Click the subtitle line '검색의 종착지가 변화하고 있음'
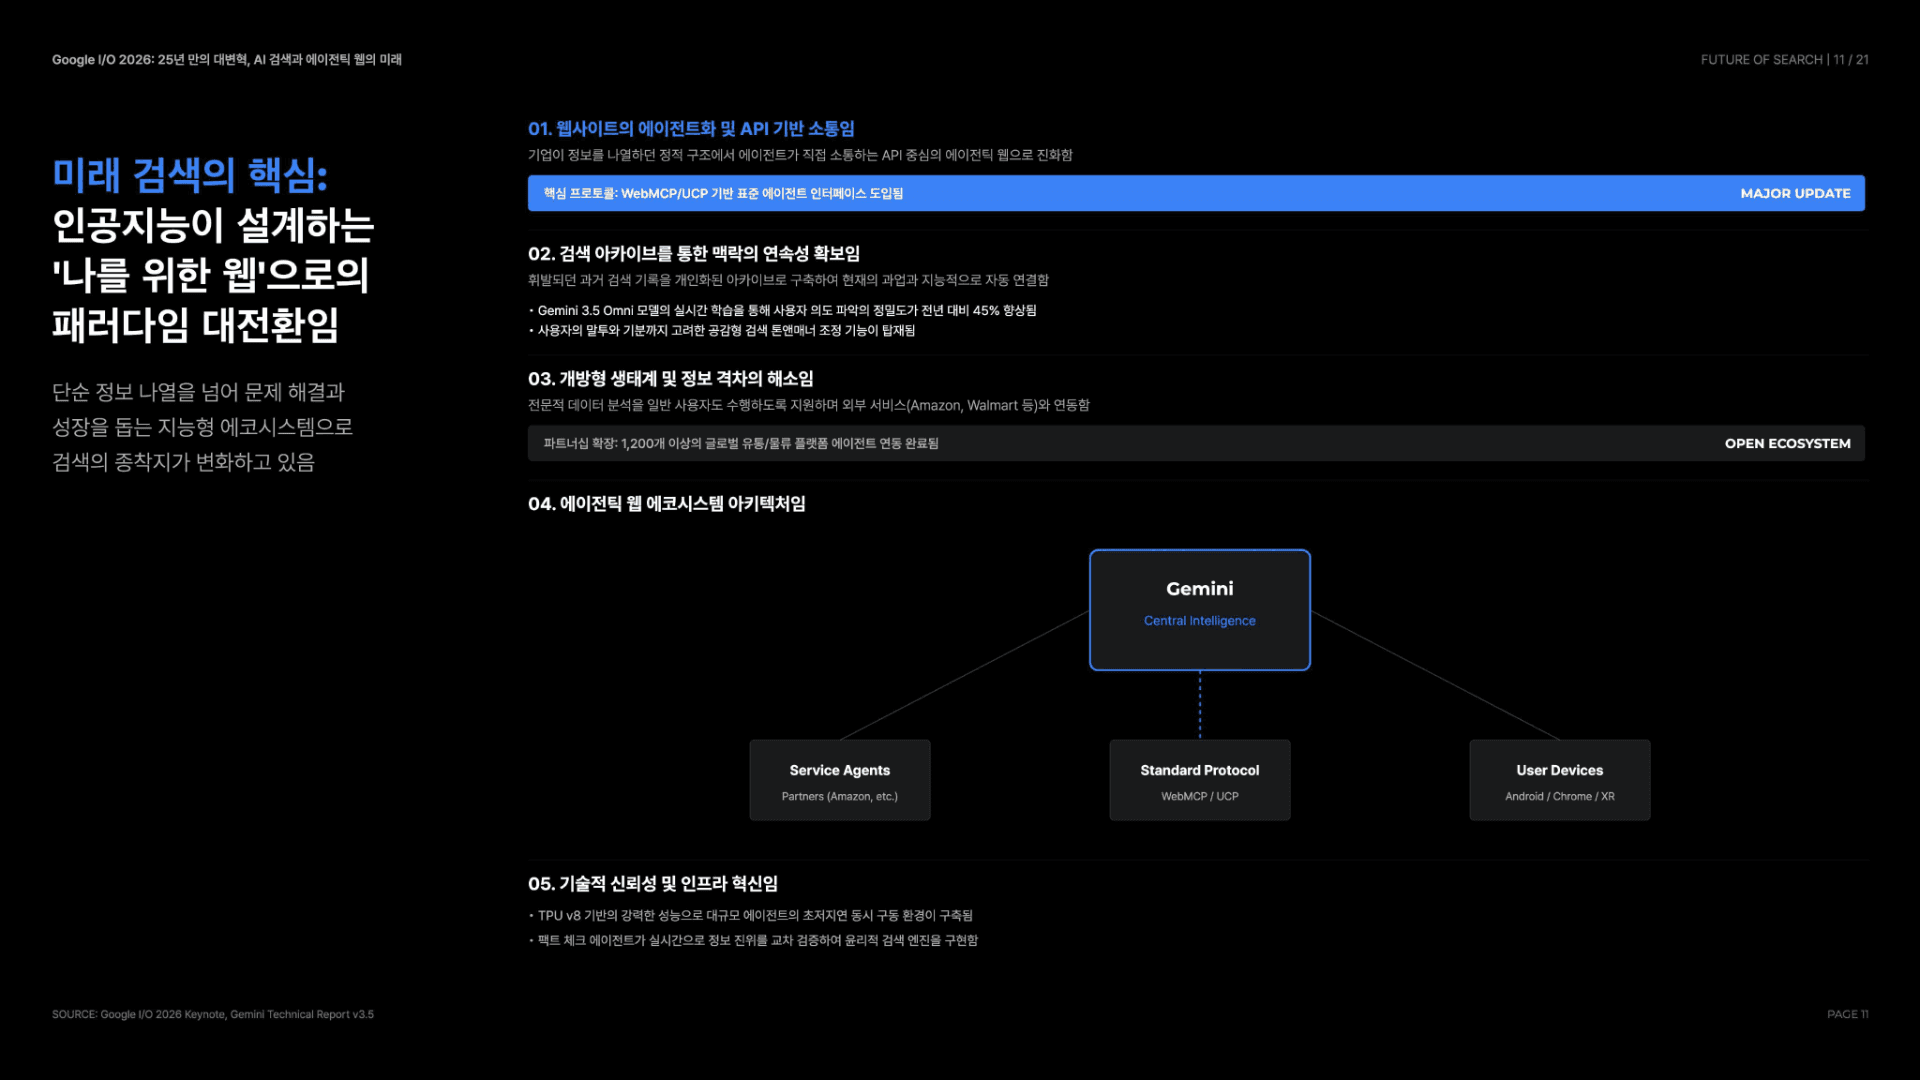The height and width of the screenshot is (1080, 1920). 183,462
